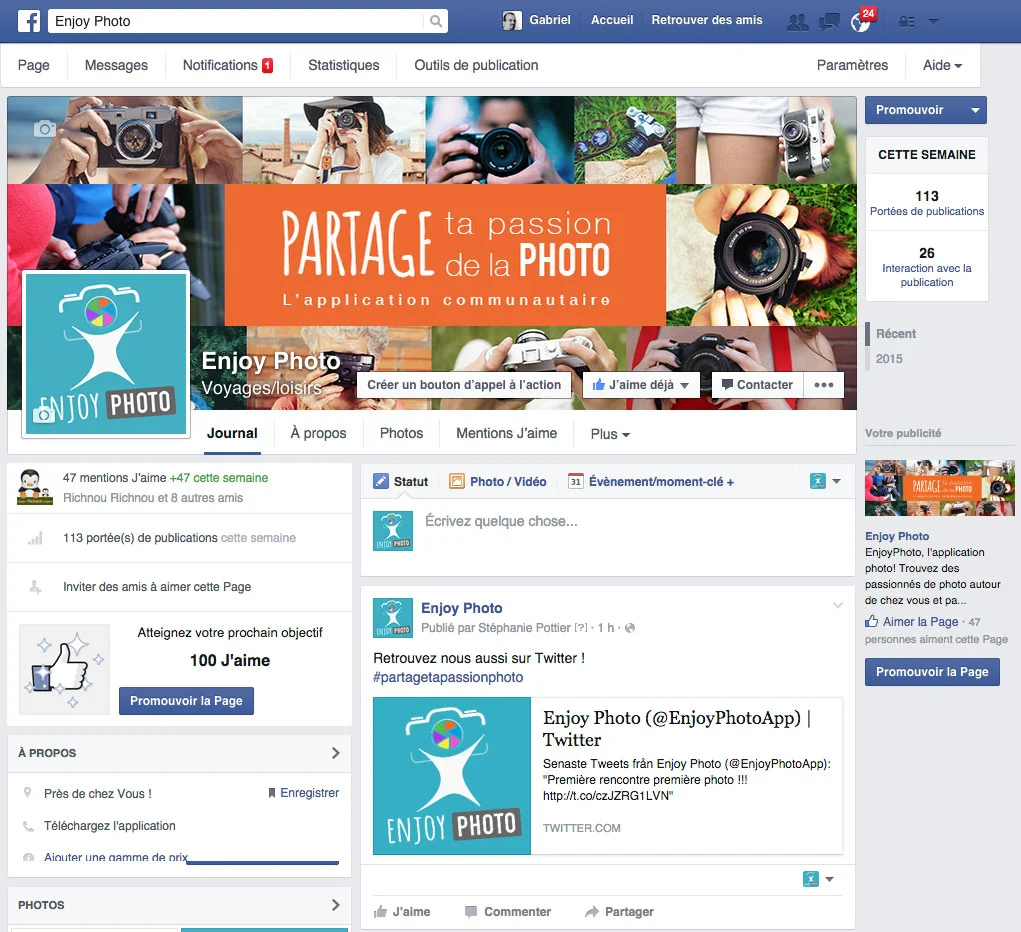Click the invite friends person icon
The height and width of the screenshot is (932, 1021).
[35, 587]
